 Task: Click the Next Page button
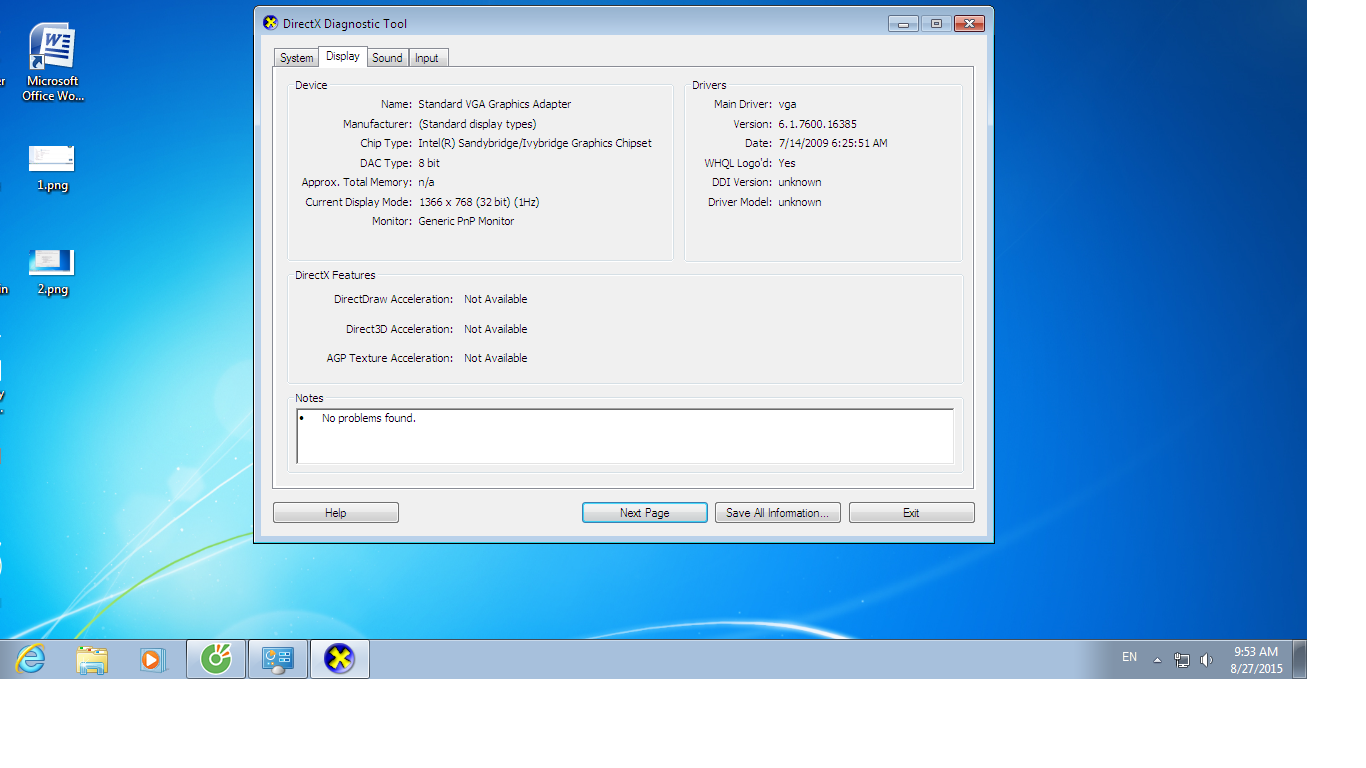(644, 513)
